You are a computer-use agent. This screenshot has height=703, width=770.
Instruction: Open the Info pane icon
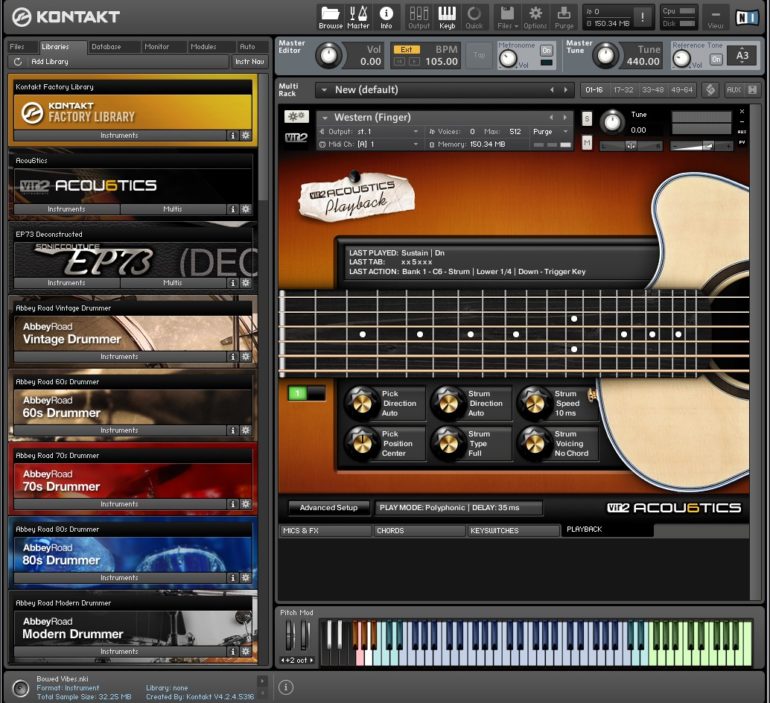click(x=386, y=17)
